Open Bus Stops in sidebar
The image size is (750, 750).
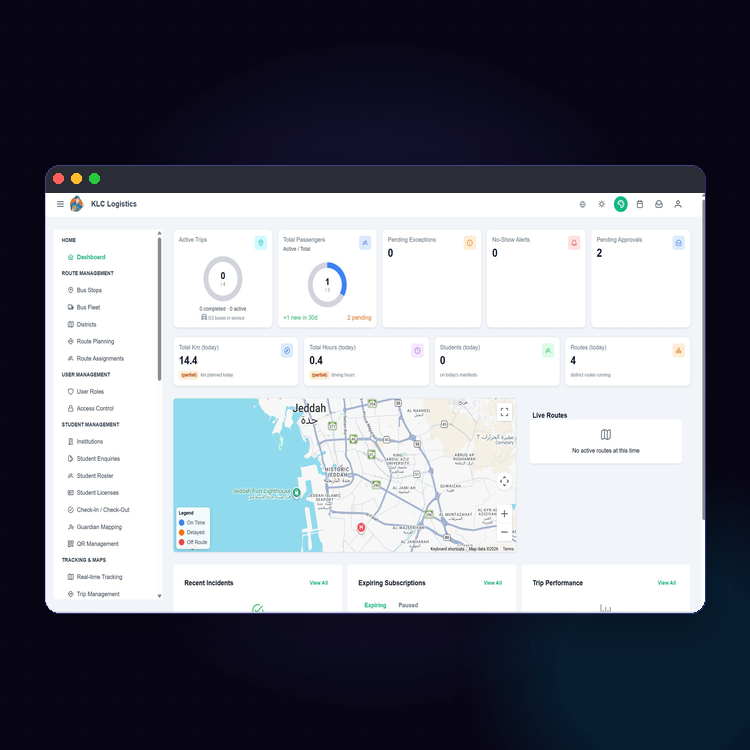89,290
